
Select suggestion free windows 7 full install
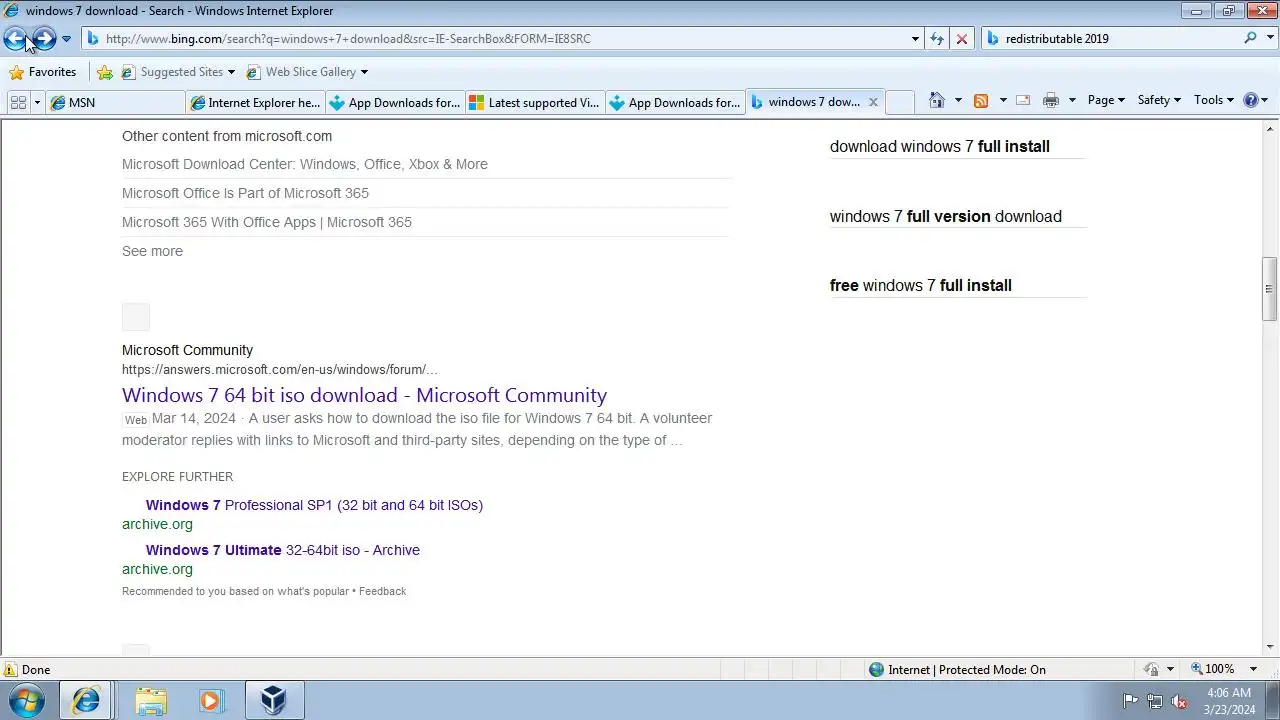(x=921, y=285)
